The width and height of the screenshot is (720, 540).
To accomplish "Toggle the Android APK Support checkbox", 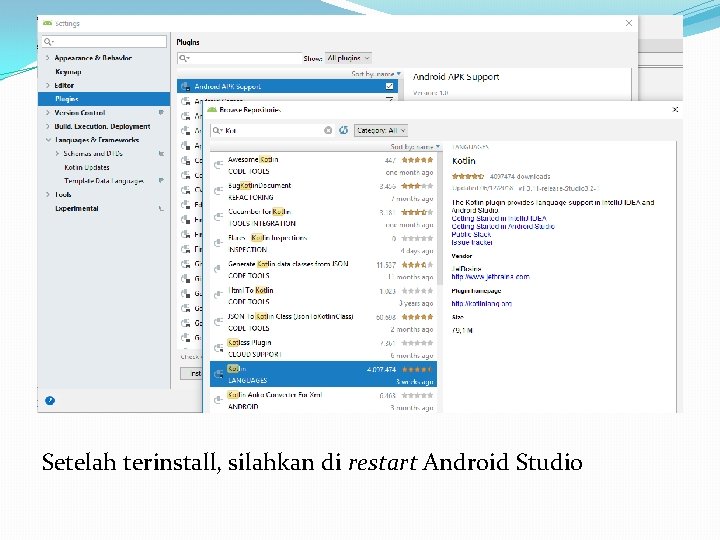I will pos(389,86).
